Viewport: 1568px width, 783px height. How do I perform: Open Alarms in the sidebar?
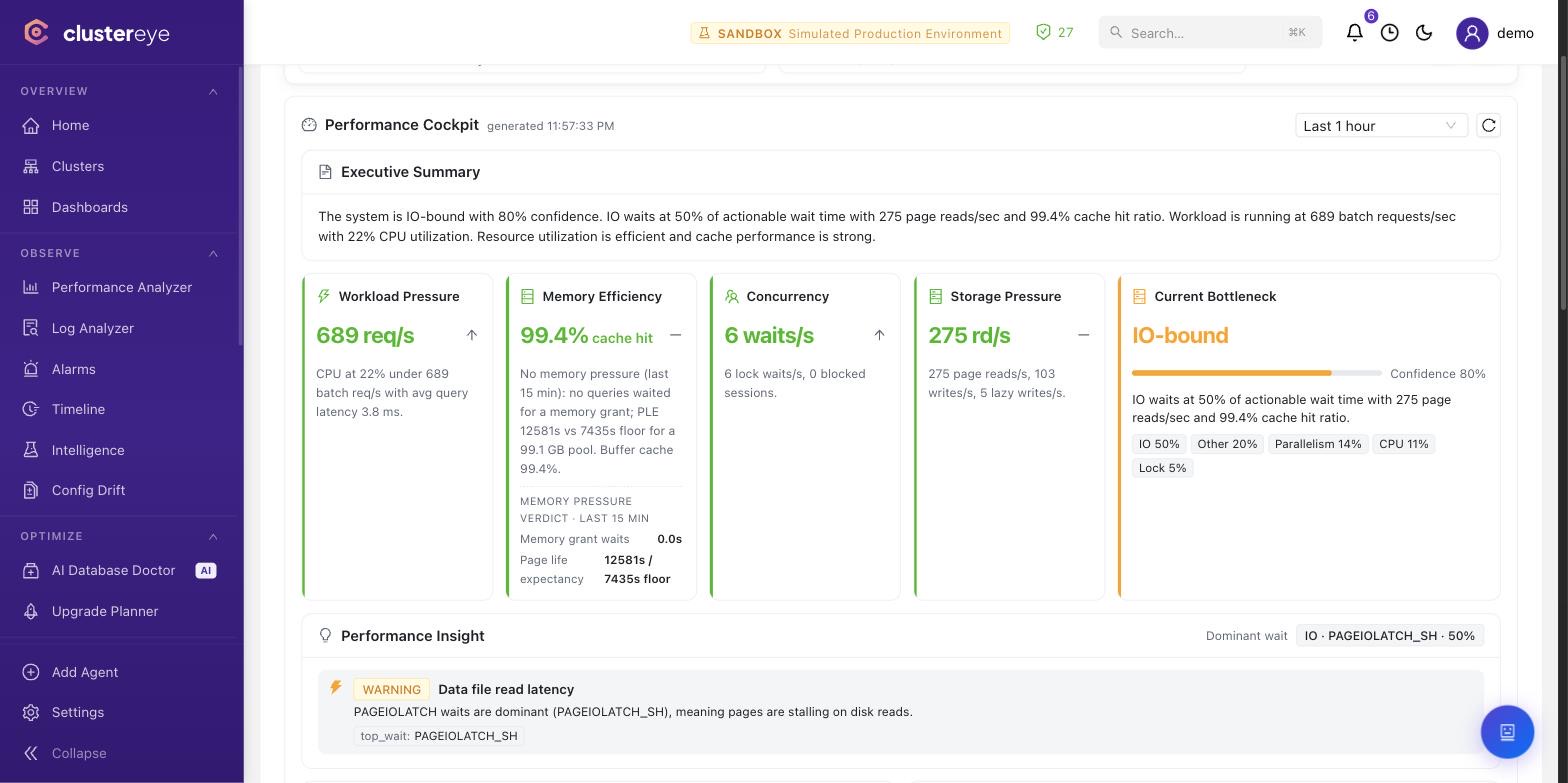120,369
